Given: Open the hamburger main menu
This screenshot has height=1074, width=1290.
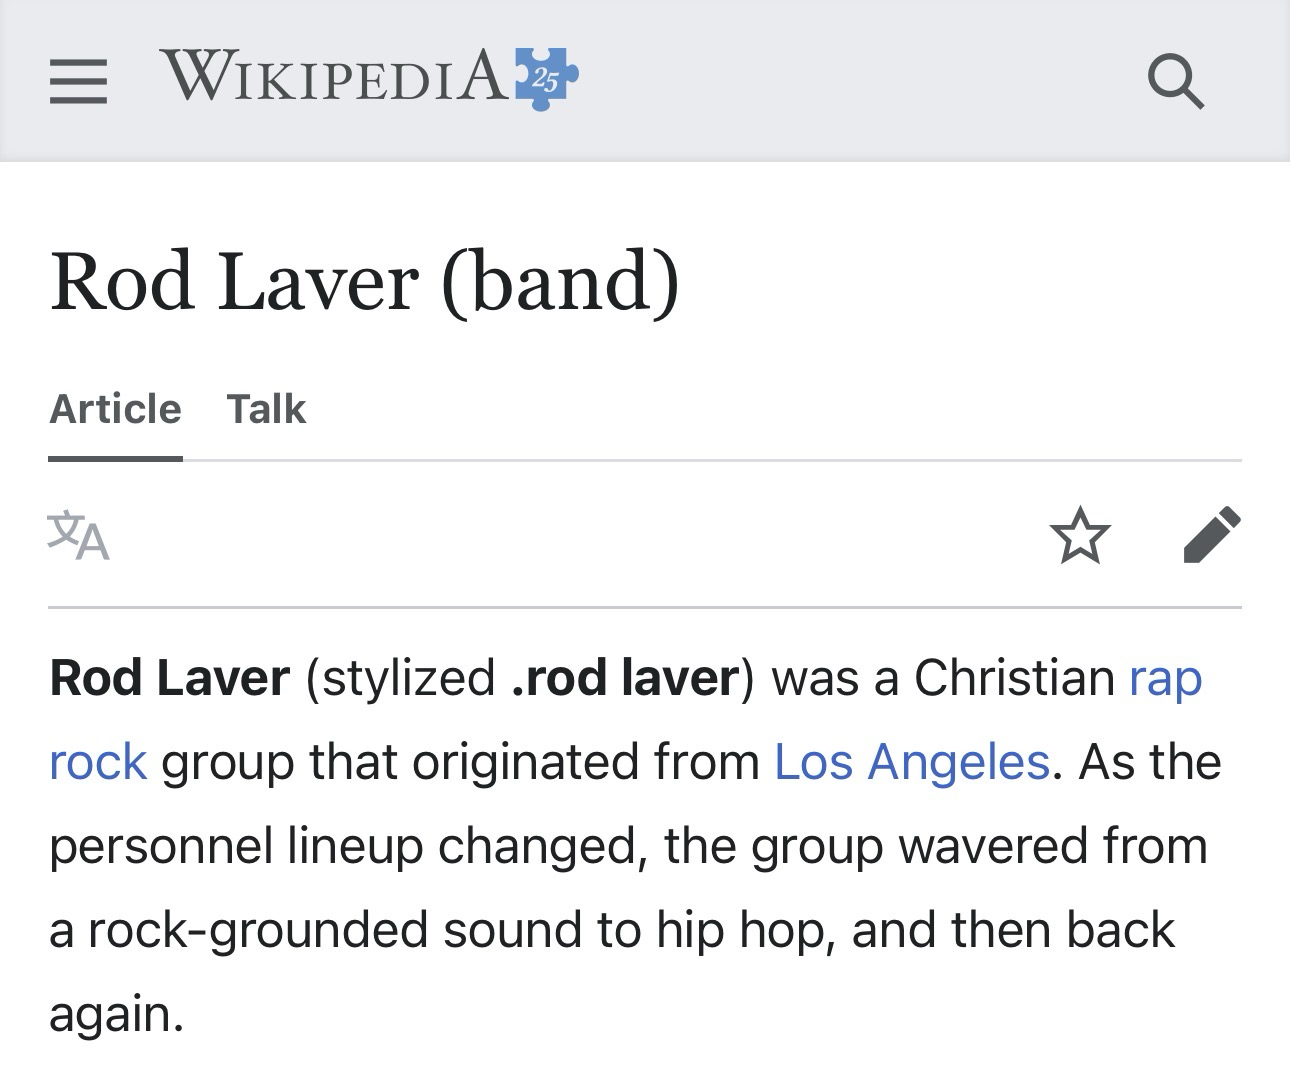Looking at the screenshot, I should pos(78,80).
